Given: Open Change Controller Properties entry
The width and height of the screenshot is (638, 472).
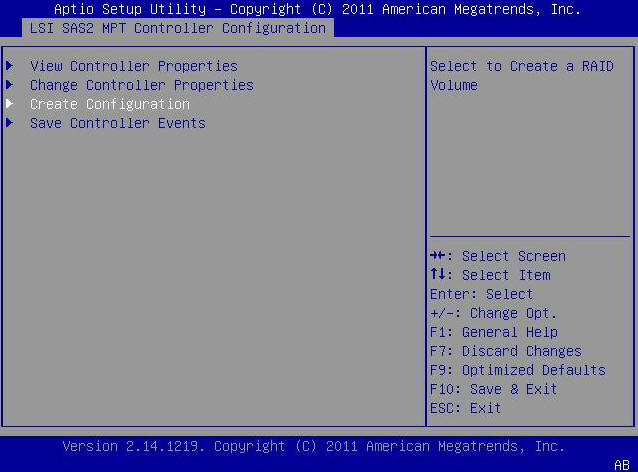Looking at the screenshot, I should (x=142, y=85).
